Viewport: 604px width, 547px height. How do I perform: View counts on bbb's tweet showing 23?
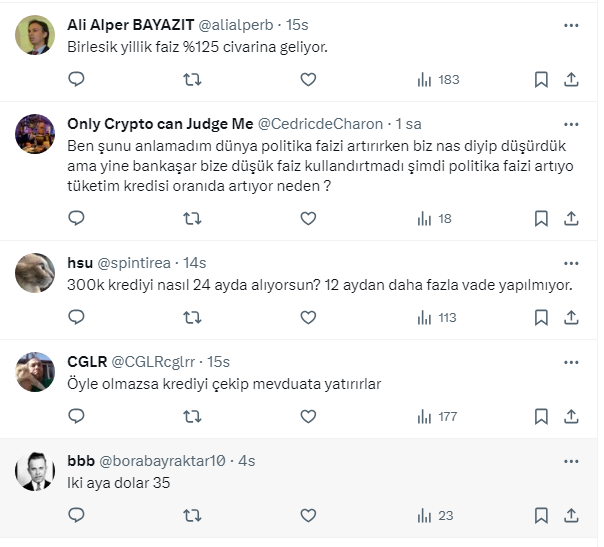coord(436,515)
